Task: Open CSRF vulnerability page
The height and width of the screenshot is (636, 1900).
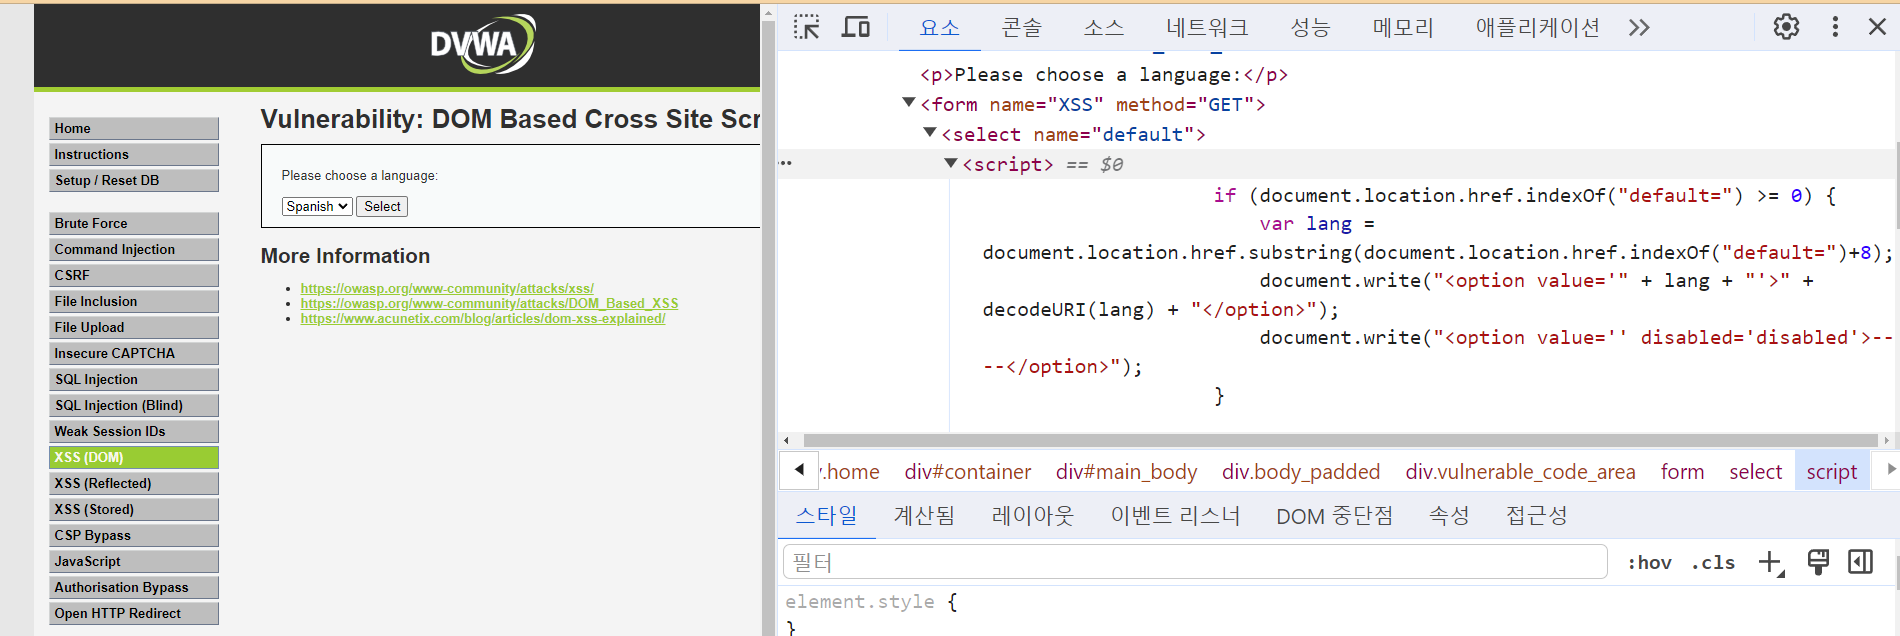Action: [134, 275]
